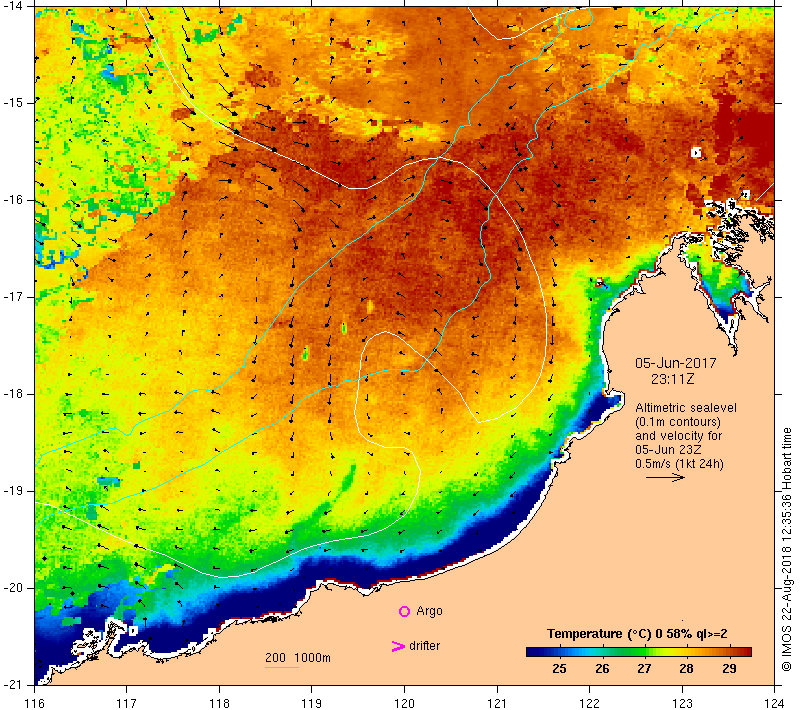
Task: Click the longitude axis label '119'
Action: pyautogui.click(x=312, y=703)
